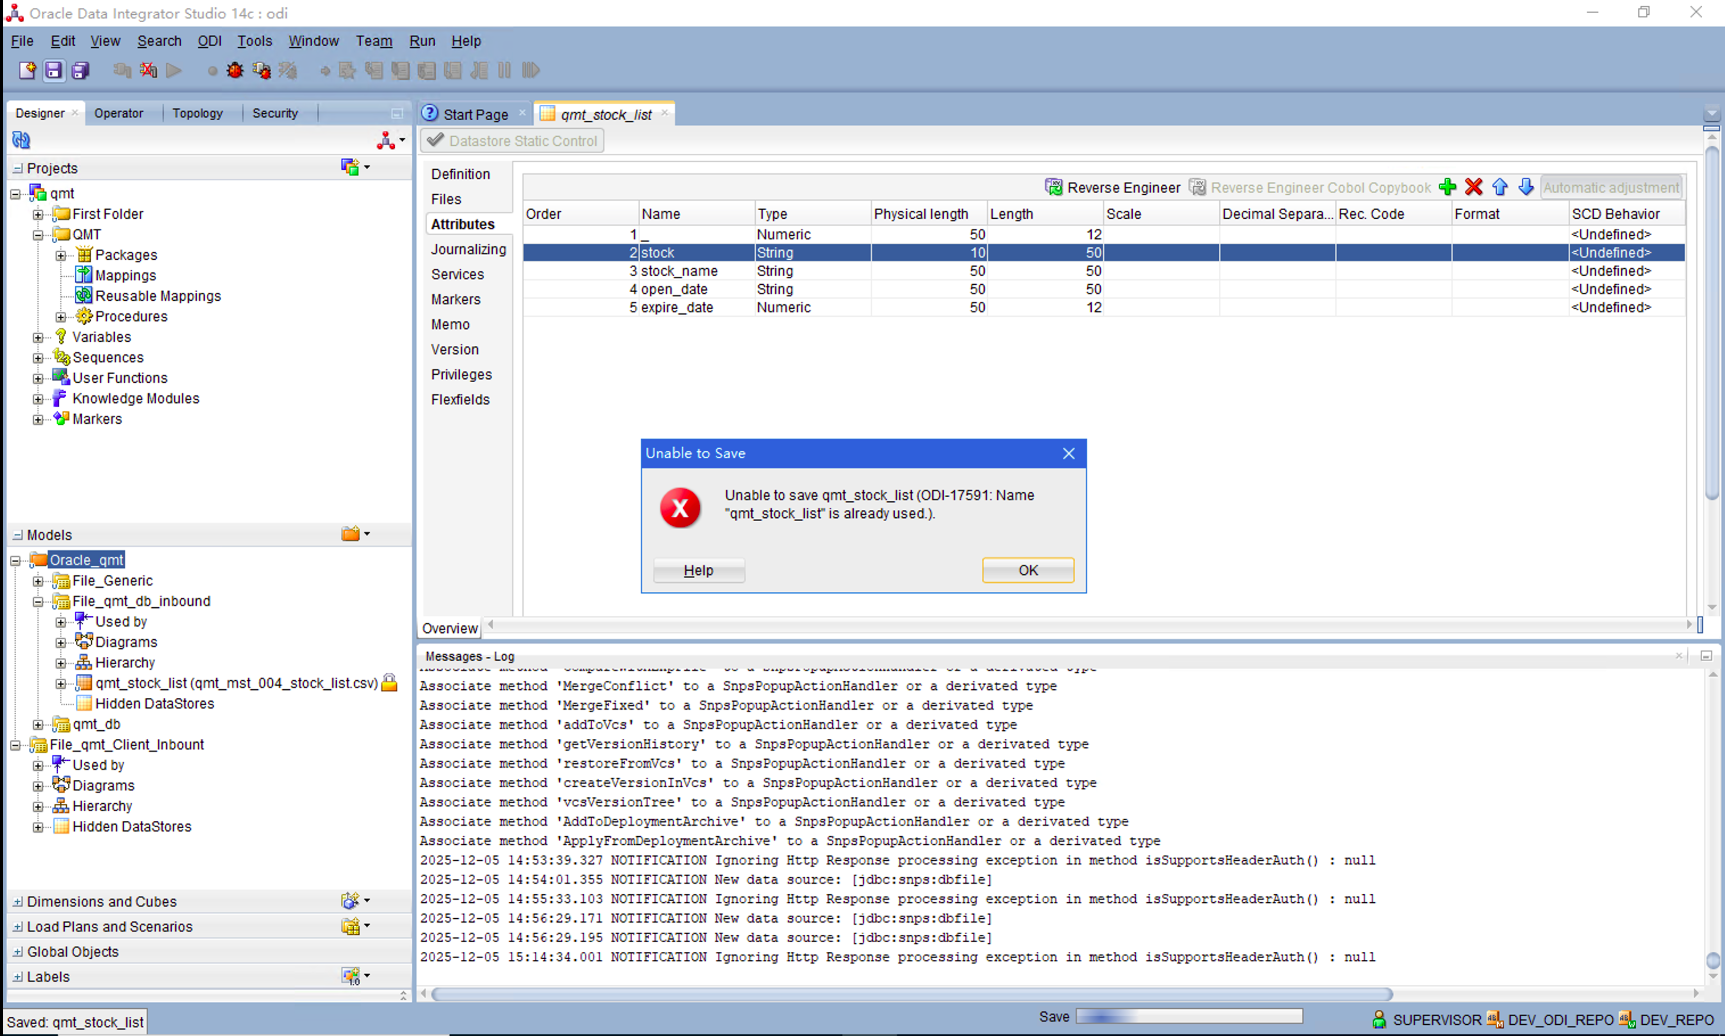The width and height of the screenshot is (1725, 1036).
Task: Click the Overview tab at editor bottom
Action: point(450,628)
